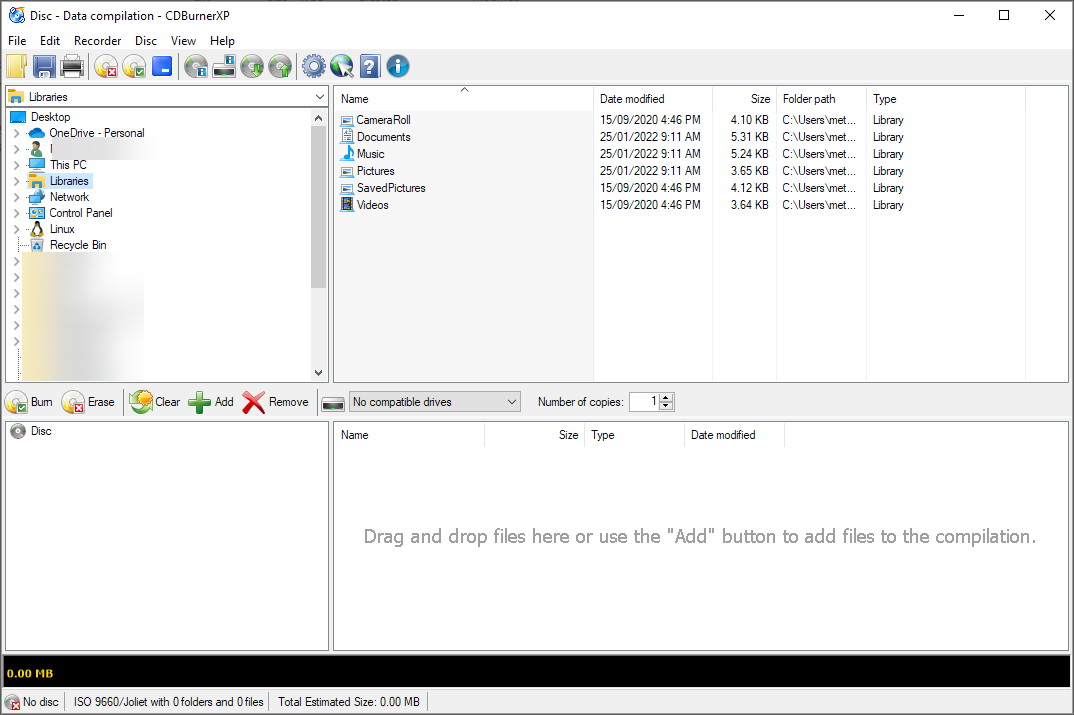The width and height of the screenshot is (1074, 715).
Task: Click the Remove button
Action: coord(275,402)
